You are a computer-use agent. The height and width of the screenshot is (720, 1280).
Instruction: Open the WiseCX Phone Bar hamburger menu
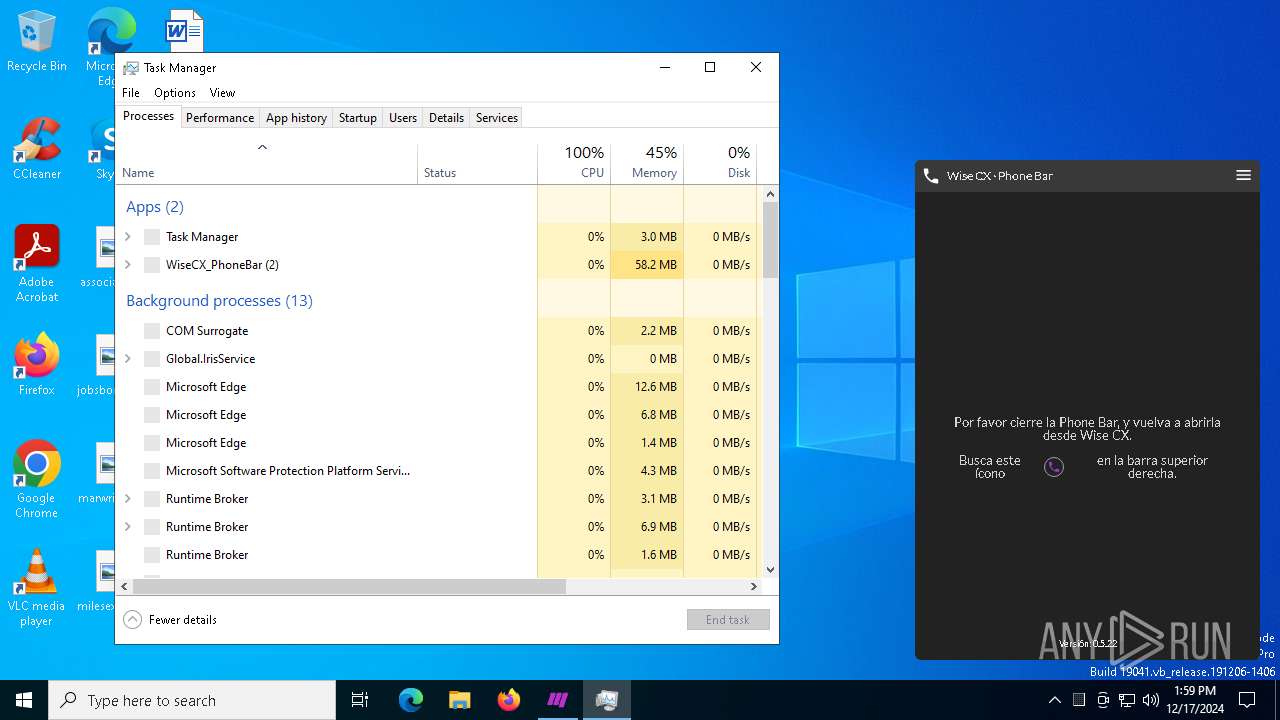[x=1243, y=175]
